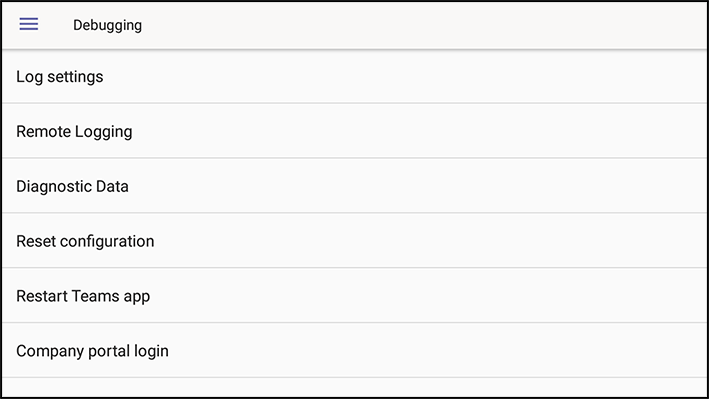Show the side menu via three-line icon
This screenshot has width=709, height=399.
pyautogui.click(x=28, y=24)
